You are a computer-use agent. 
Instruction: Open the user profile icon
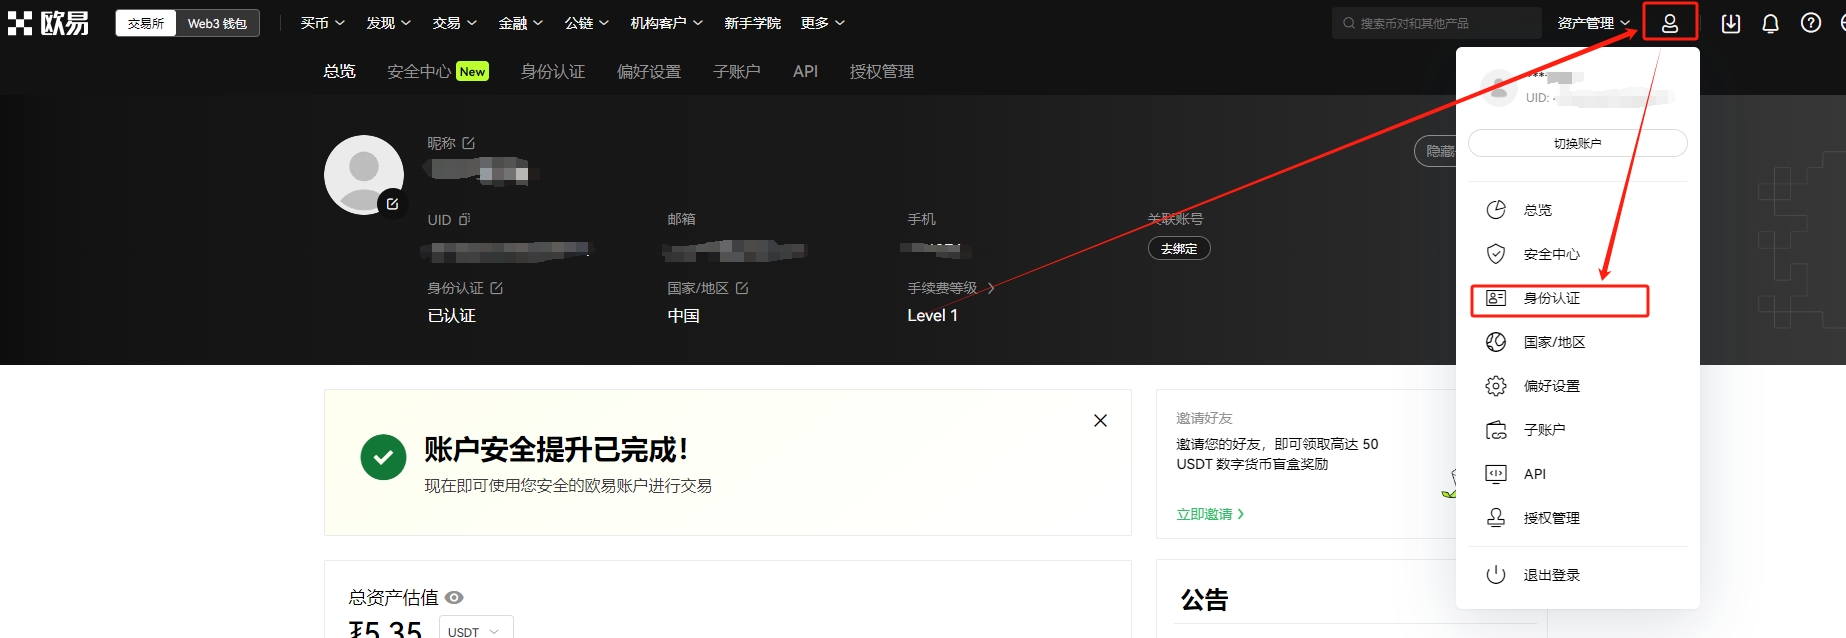pyautogui.click(x=1669, y=24)
